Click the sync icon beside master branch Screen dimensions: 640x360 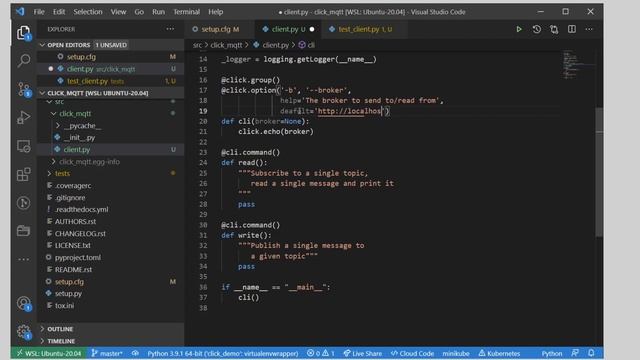(x=135, y=353)
